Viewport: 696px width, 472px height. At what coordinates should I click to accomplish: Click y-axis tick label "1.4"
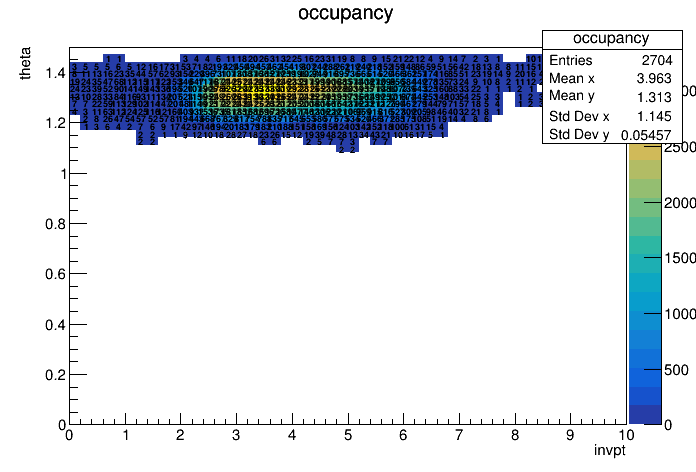[55, 73]
